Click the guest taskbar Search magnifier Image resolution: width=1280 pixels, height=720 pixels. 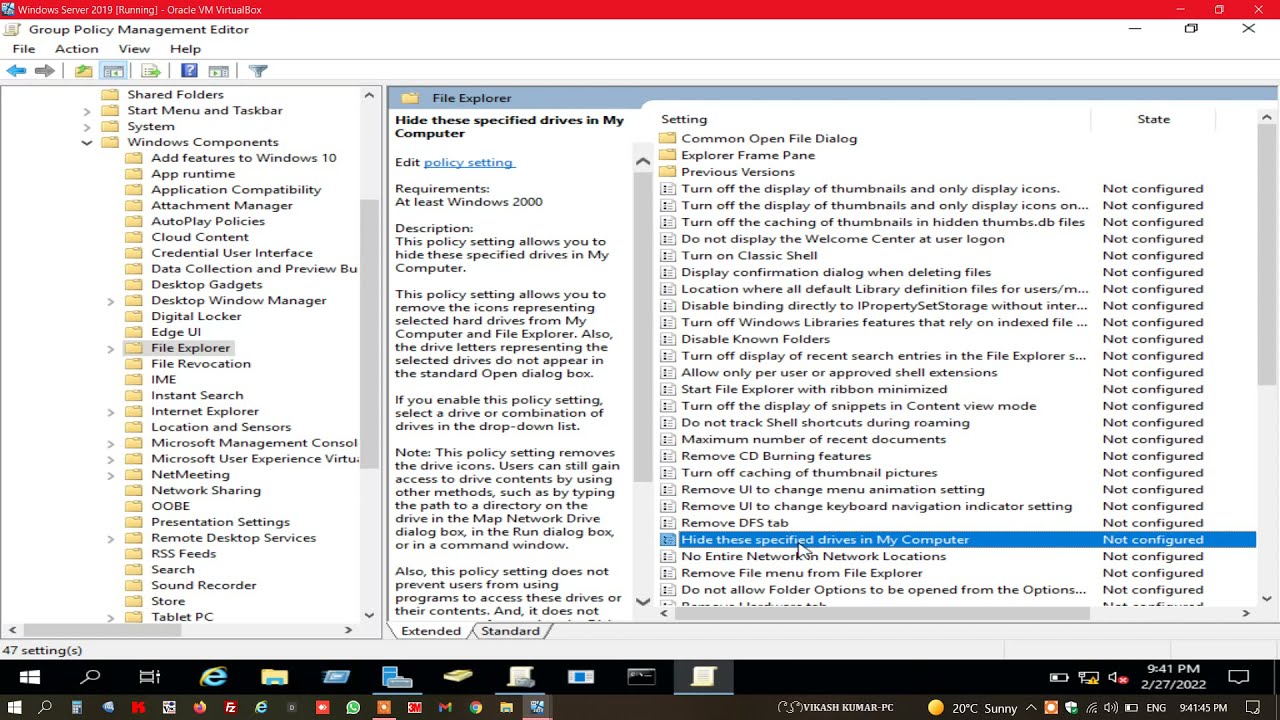90,677
